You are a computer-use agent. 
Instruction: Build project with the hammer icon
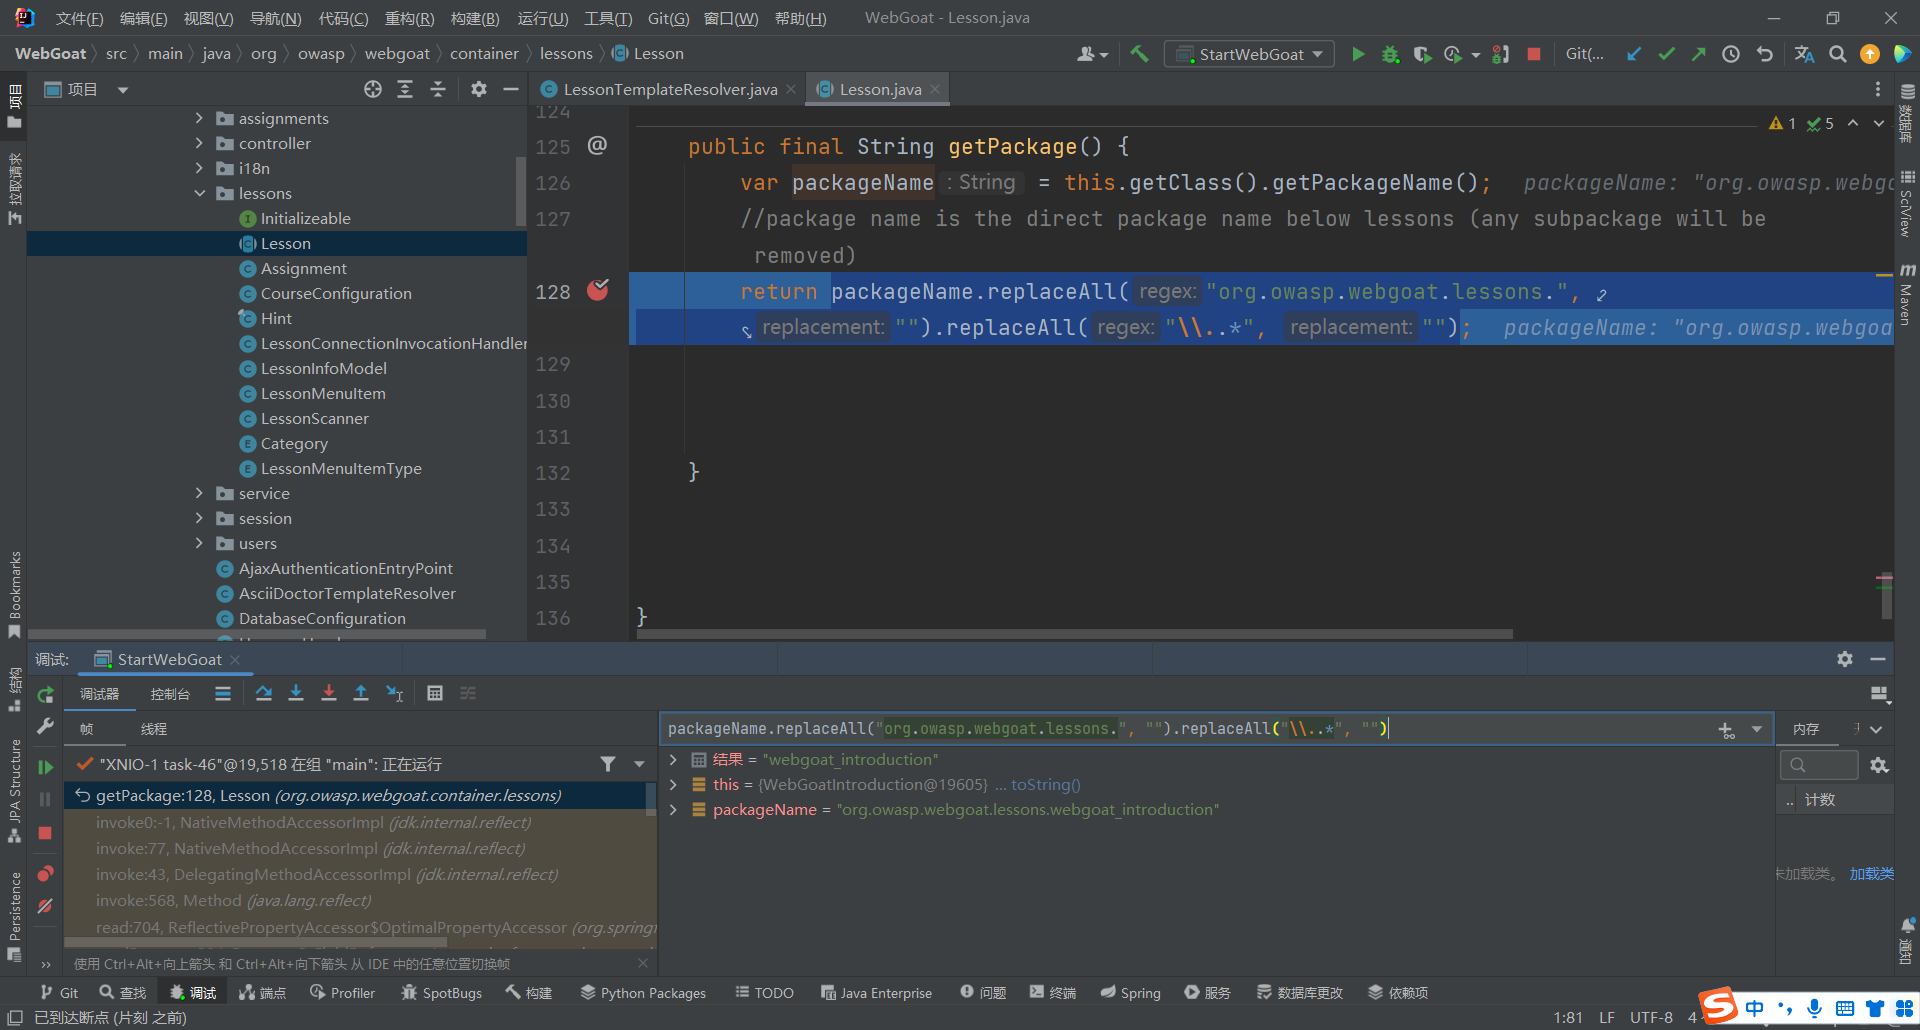point(1139,54)
